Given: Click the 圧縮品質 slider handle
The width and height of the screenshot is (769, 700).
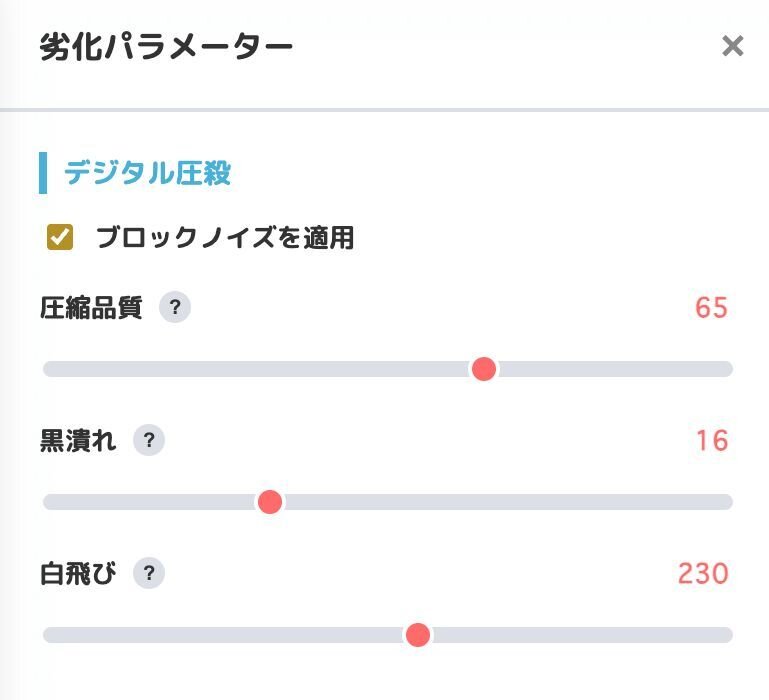Looking at the screenshot, I should tap(484, 369).
